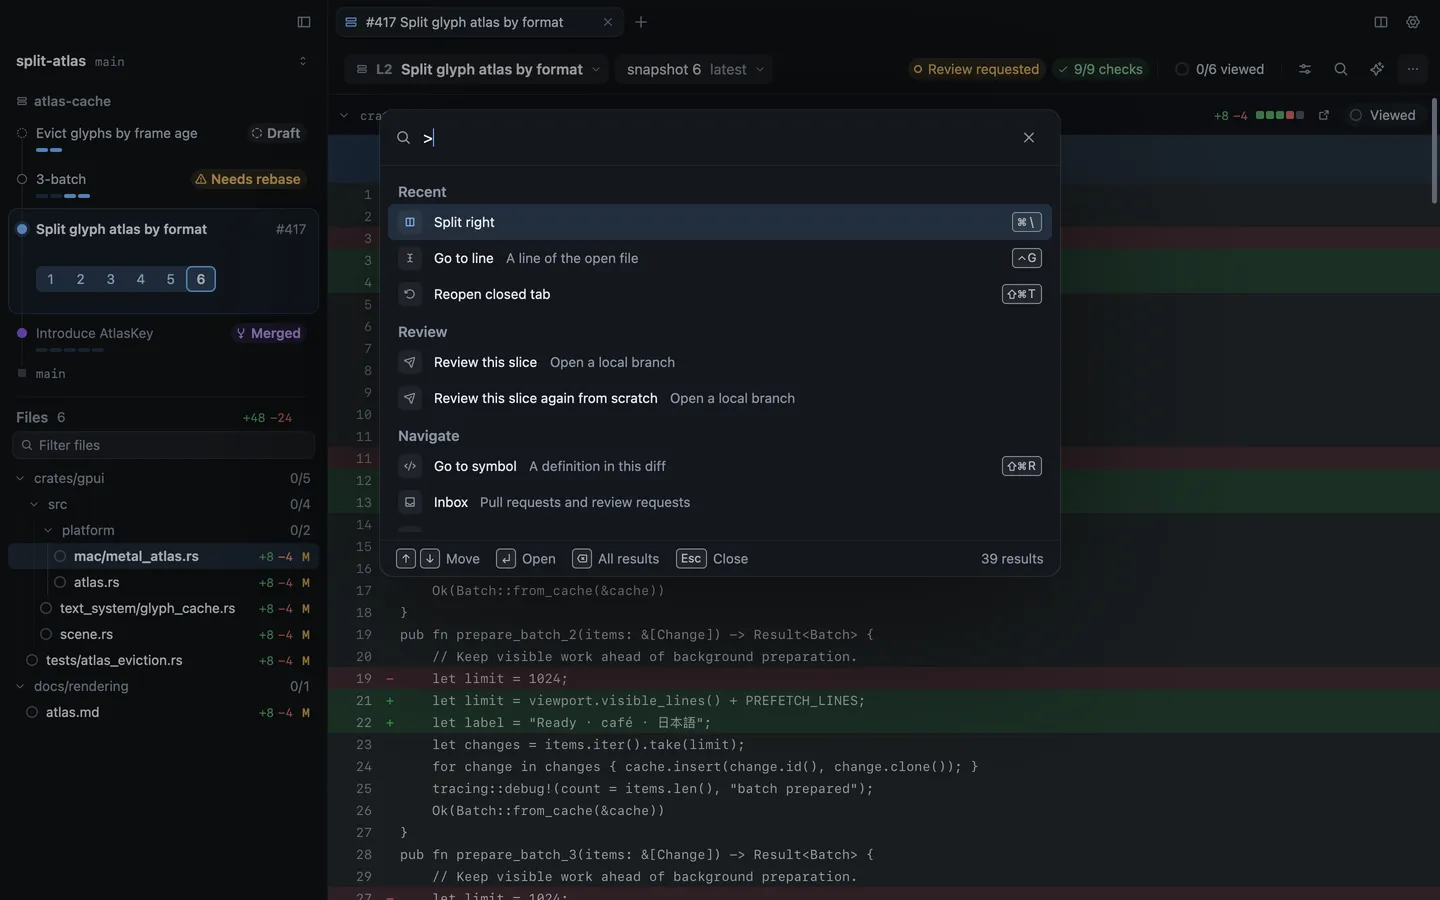Run the Go to line command
This screenshot has height=900, width=1440.
click(x=720, y=258)
